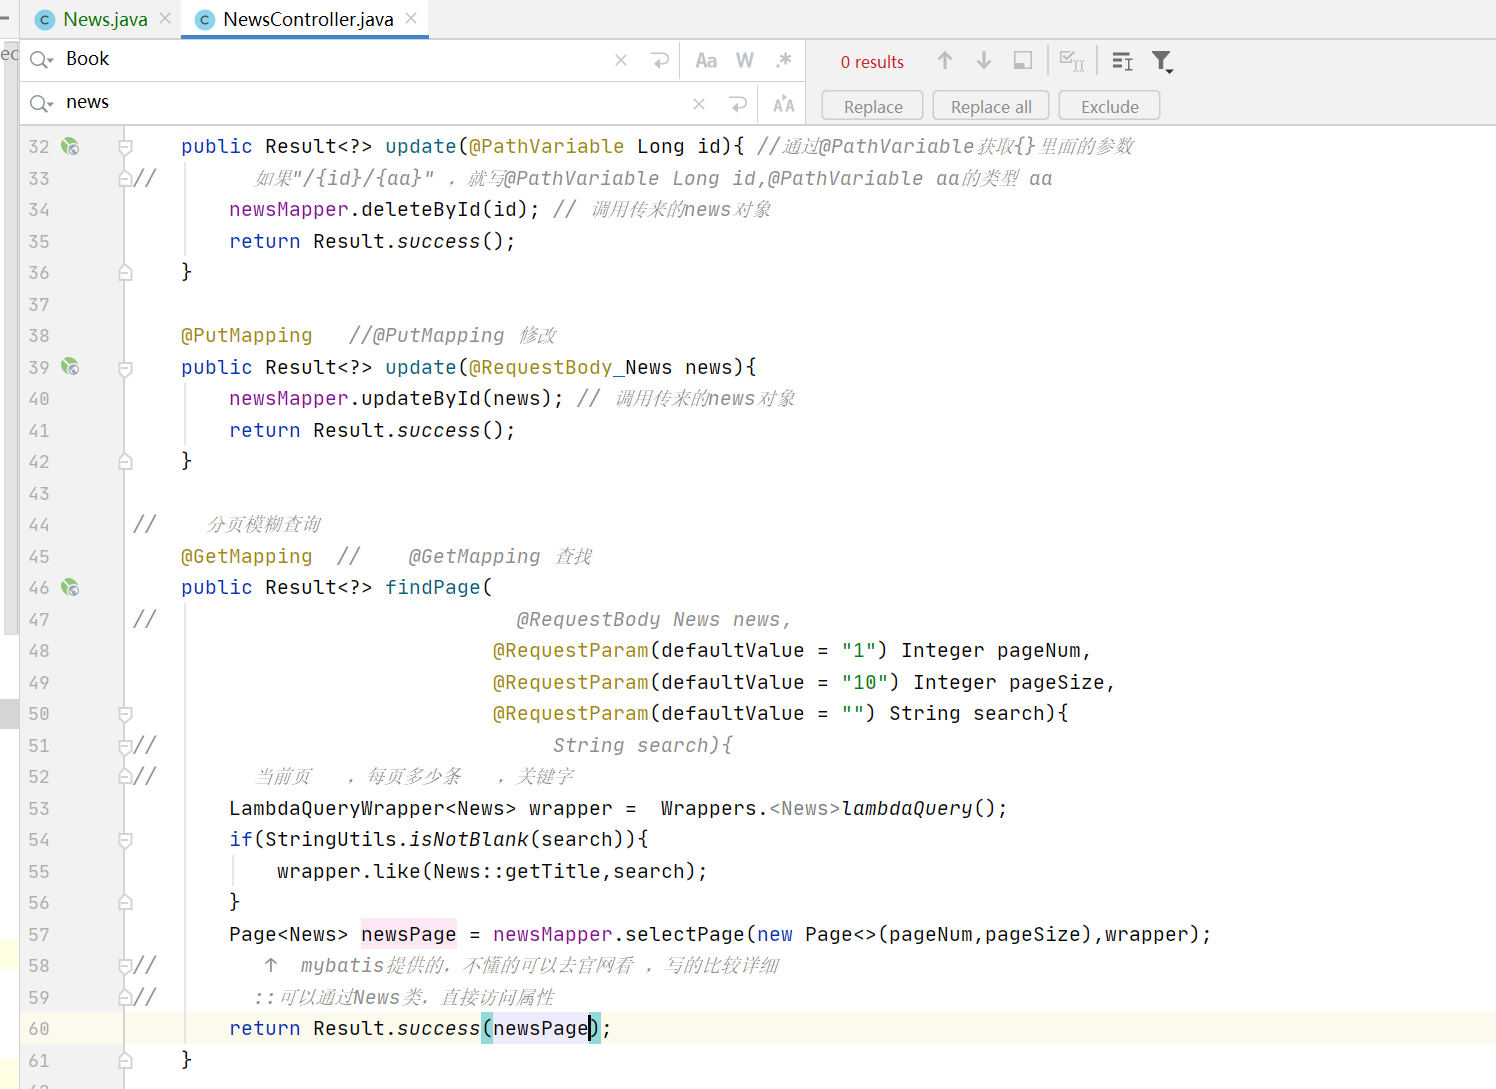Enable search in selection only
The width and height of the screenshot is (1496, 1089).
point(1022,60)
